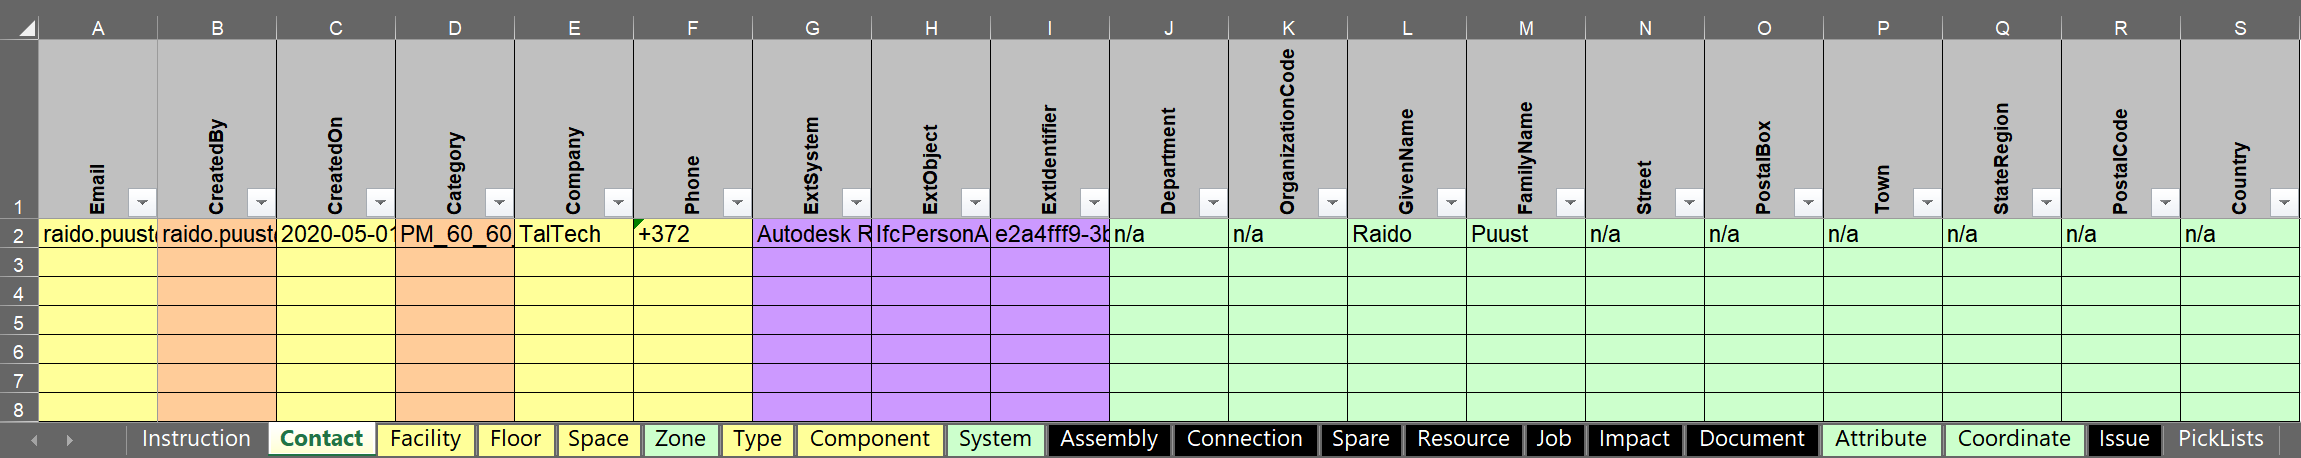Open the GivenName filter dropdown
Screen dimensions: 2301x458
click(x=1451, y=203)
